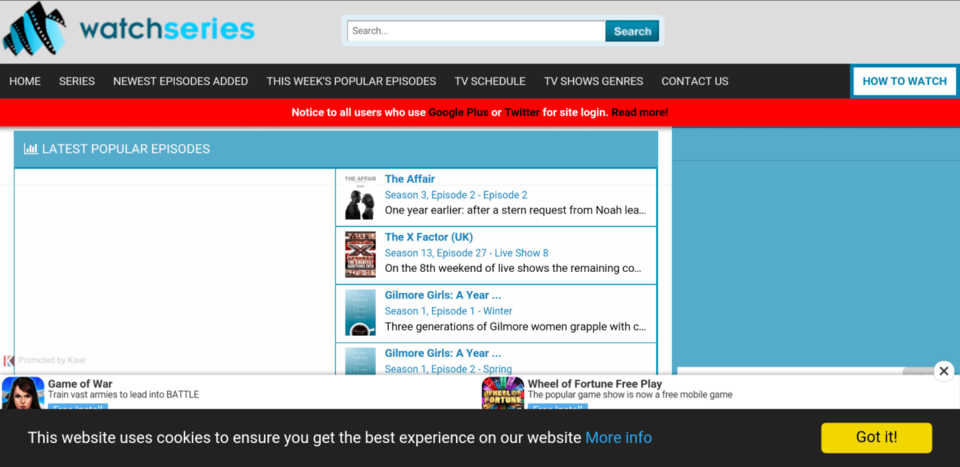
Task: Click More info in cookie notice
Action: [x=618, y=438]
